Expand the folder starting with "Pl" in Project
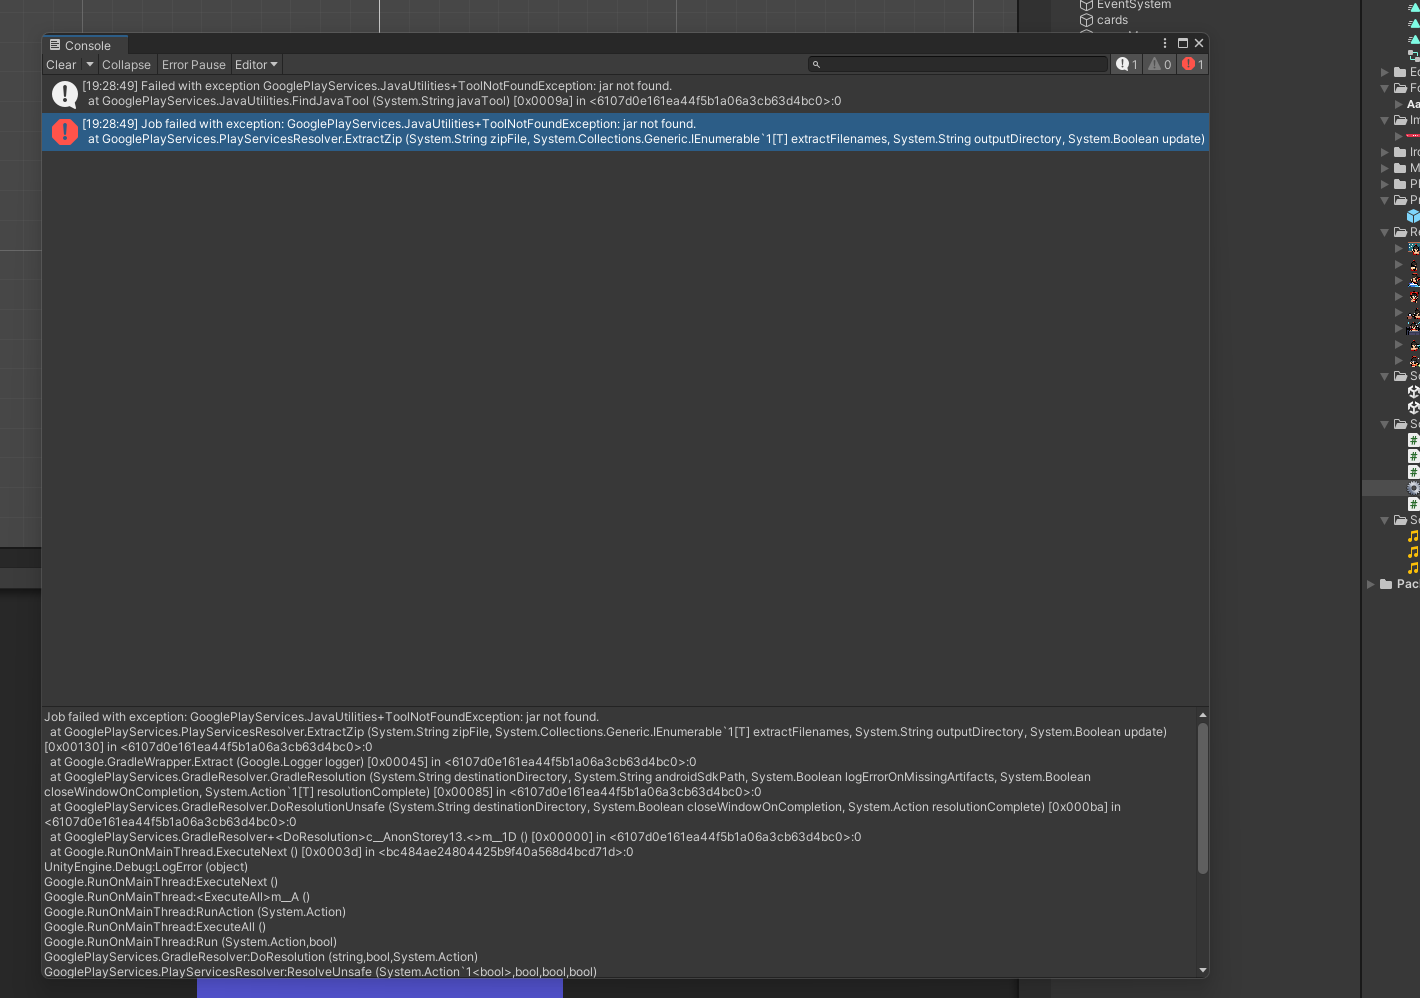The image size is (1420, 998). click(1385, 184)
